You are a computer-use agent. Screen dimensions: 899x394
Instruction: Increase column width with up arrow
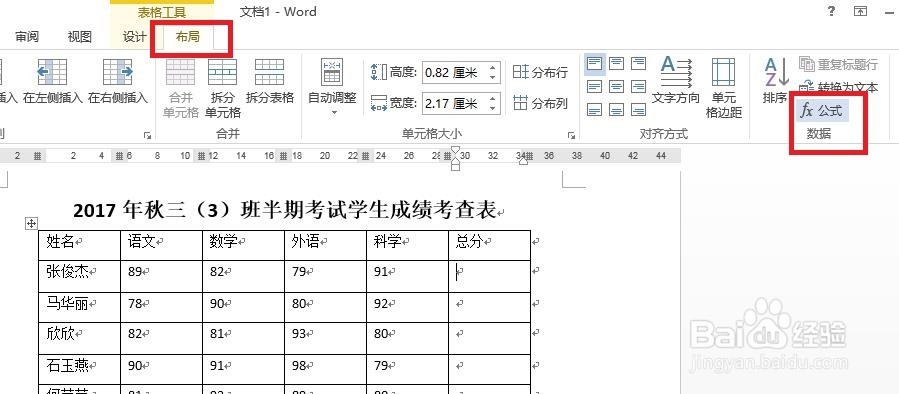tap(493, 99)
